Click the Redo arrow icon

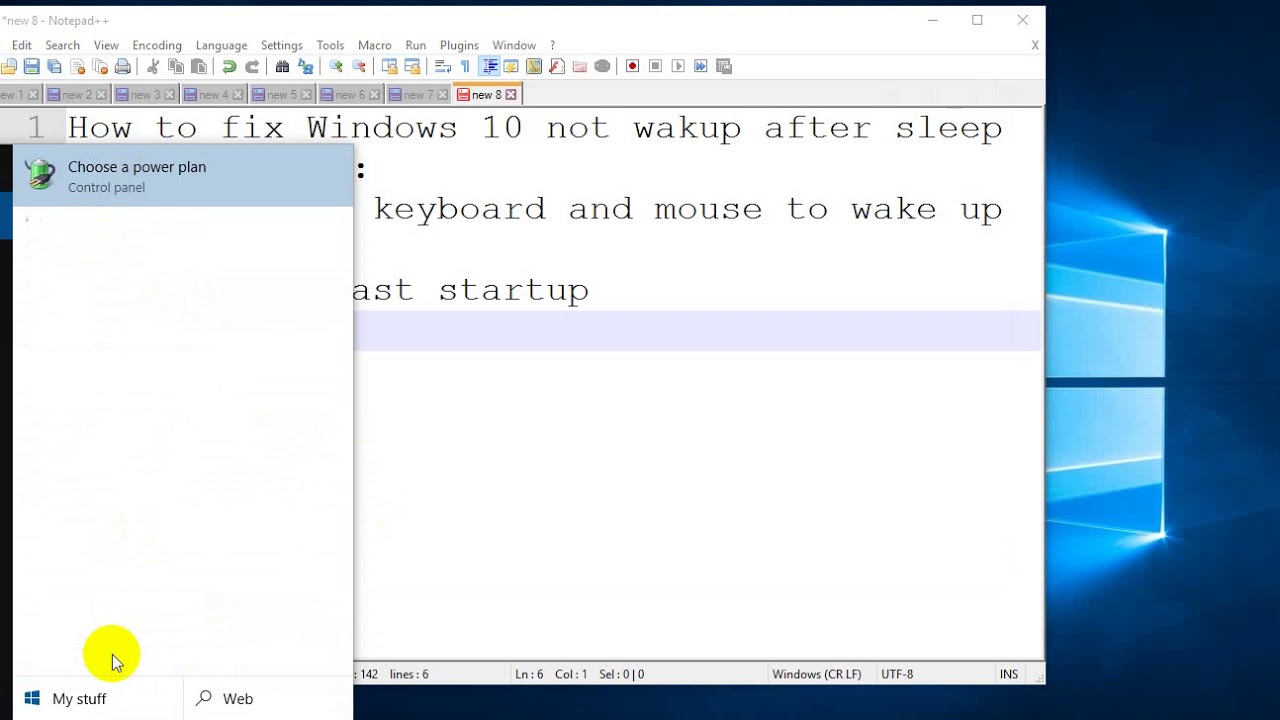pyautogui.click(x=252, y=66)
